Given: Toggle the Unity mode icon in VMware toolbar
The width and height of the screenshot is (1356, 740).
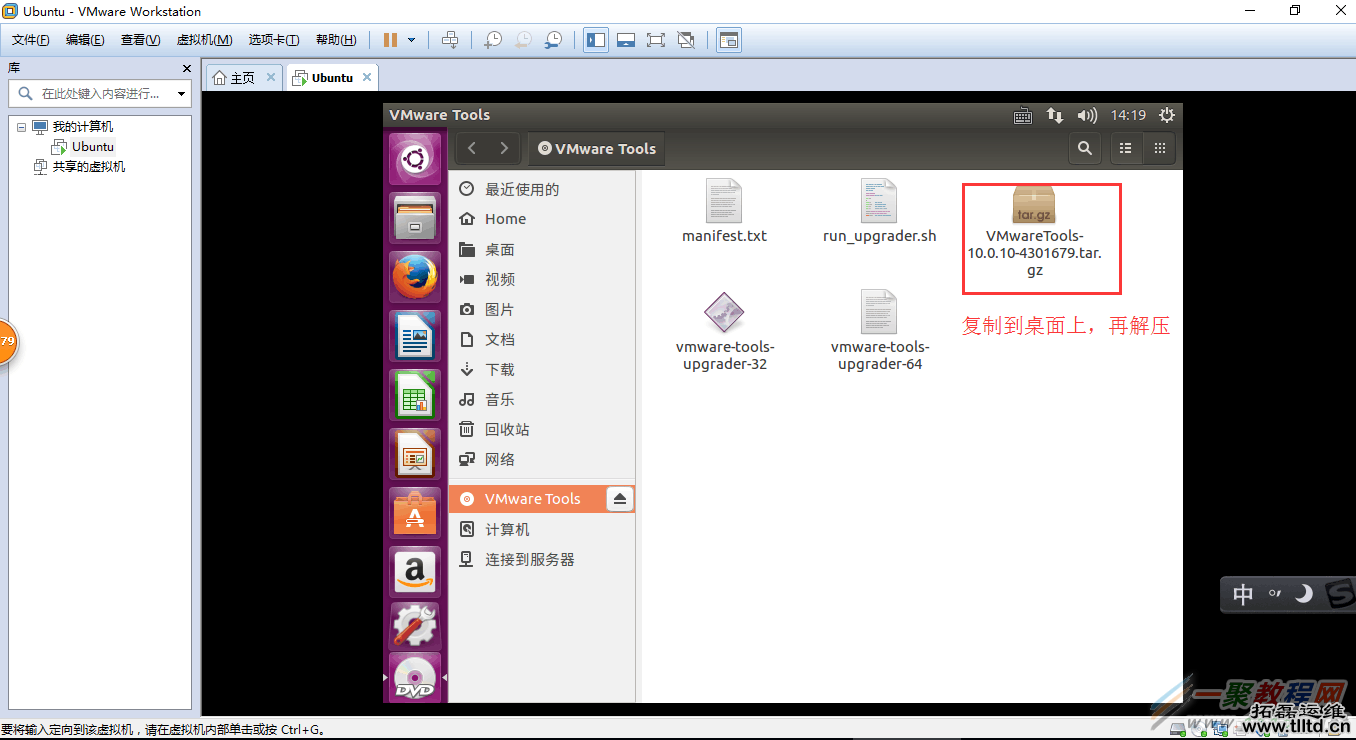Looking at the screenshot, I should pyautogui.click(x=686, y=40).
